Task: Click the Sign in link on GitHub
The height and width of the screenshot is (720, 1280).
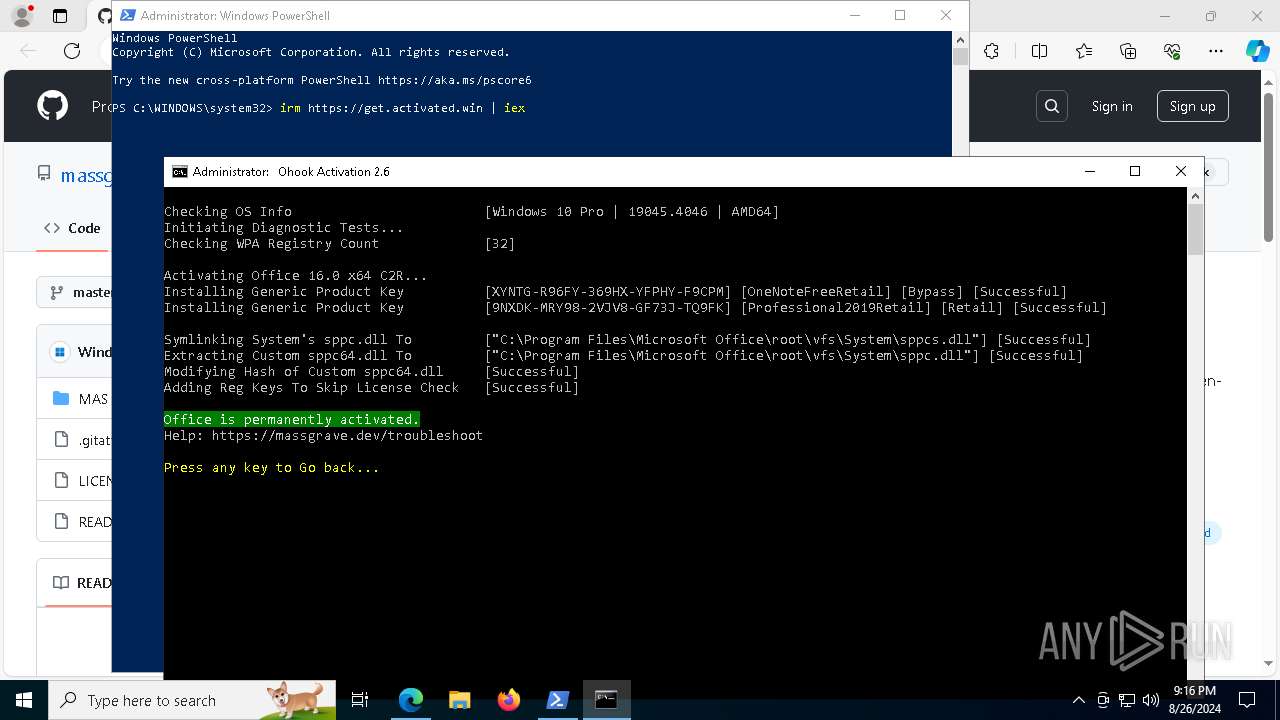Action: pyautogui.click(x=1112, y=106)
